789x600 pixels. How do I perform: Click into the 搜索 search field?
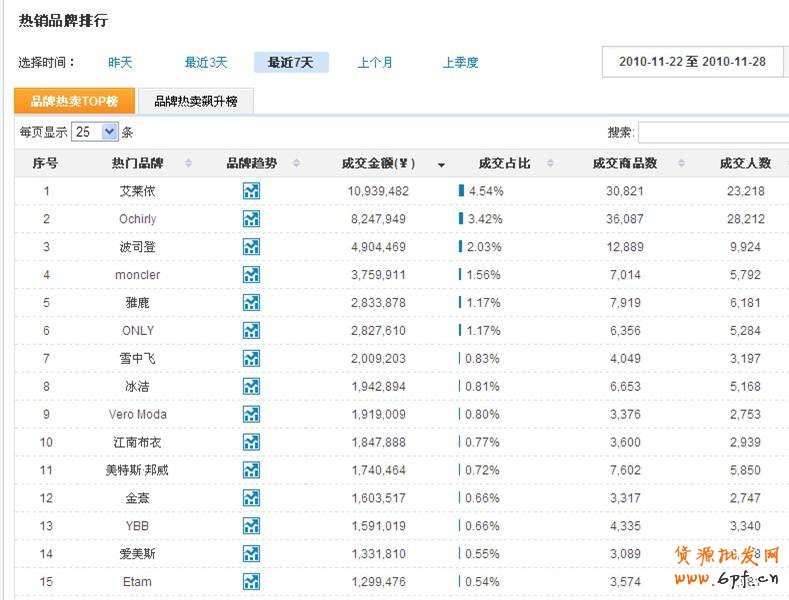click(714, 132)
